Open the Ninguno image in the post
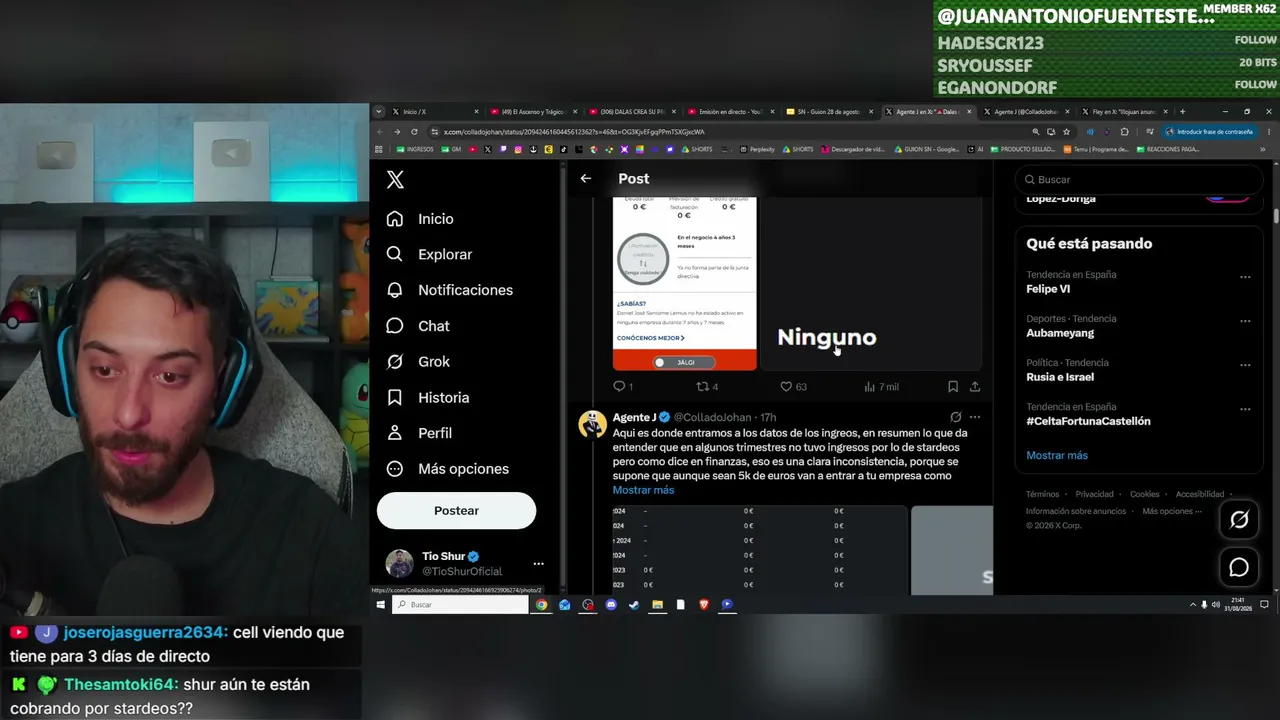Viewport: 1280px width, 720px height. [871, 284]
